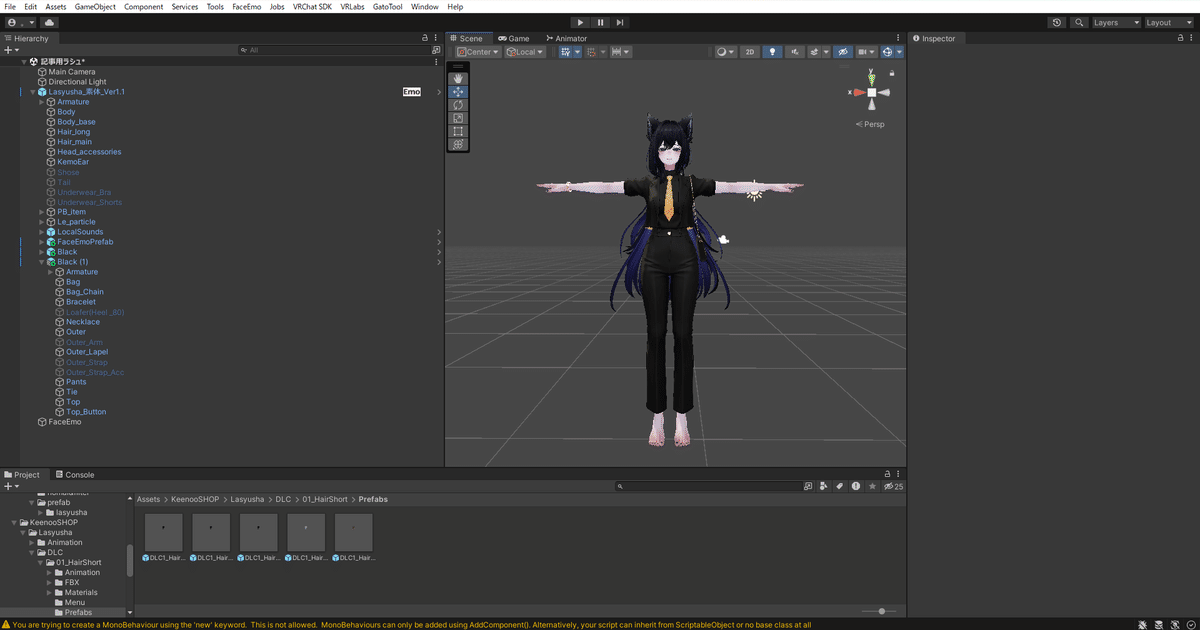Toggle scene lighting bulb button
This screenshot has height=630, width=1200.
tap(772, 52)
